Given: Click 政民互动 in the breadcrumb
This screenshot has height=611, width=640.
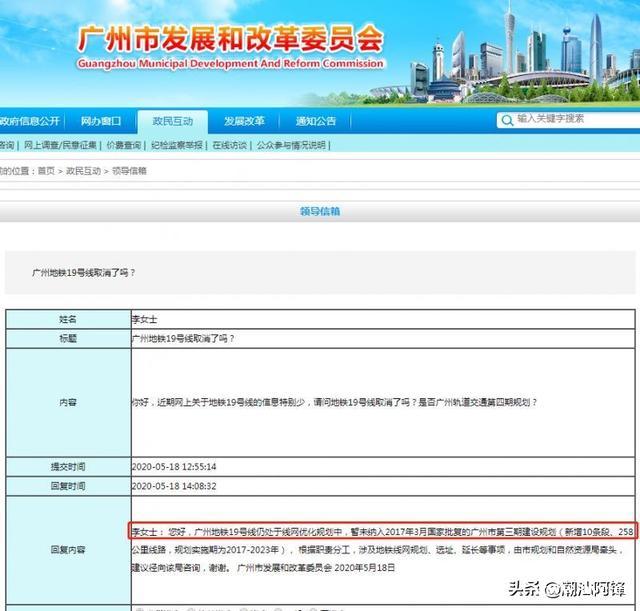Looking at the screenshot, I should click(x=83, y=171).
